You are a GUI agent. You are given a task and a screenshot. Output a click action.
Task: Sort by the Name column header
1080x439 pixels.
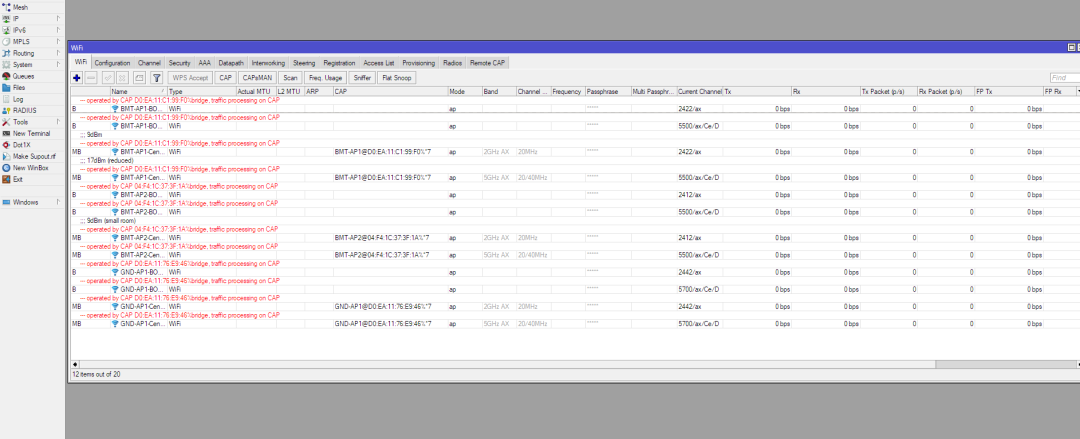138,91
